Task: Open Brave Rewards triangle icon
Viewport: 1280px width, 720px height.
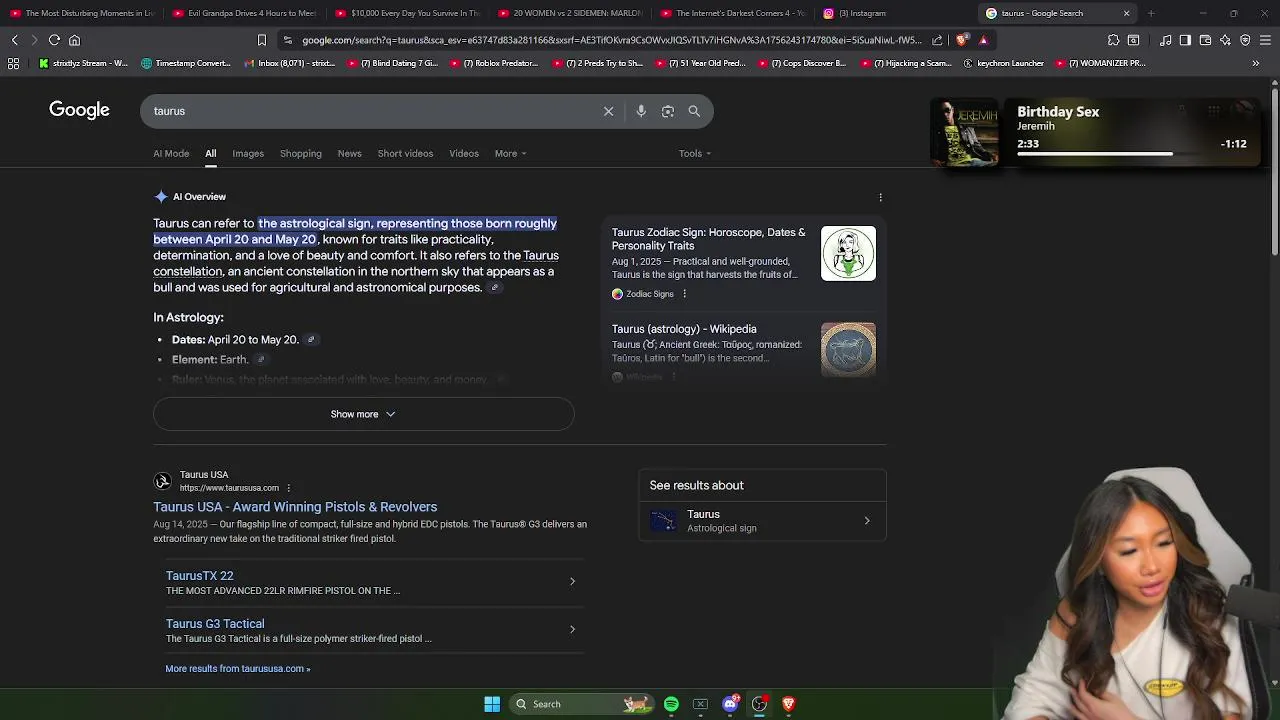Action: (x=983, y=40)
